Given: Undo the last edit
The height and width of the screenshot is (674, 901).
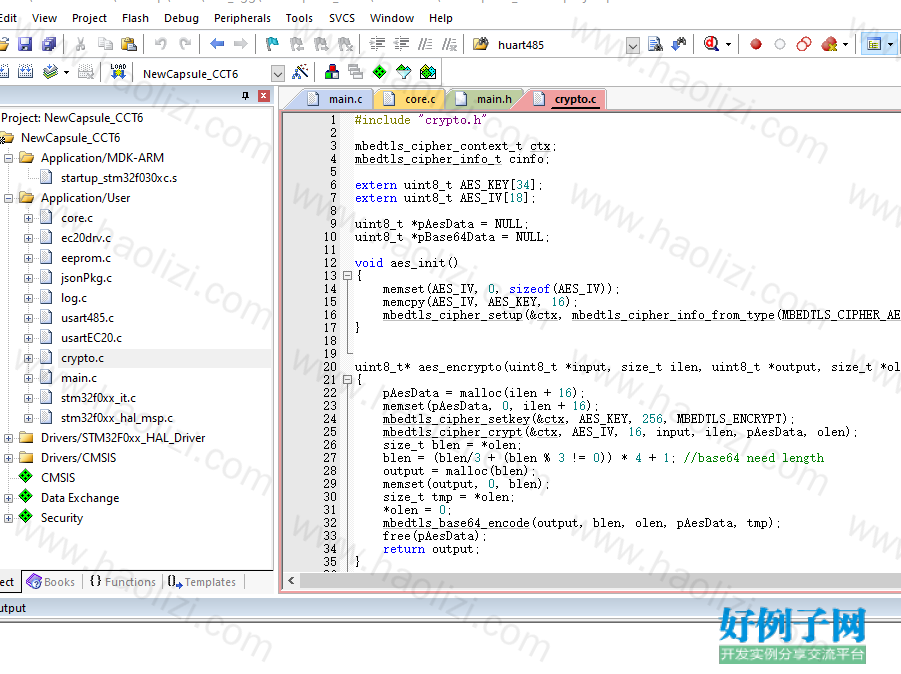Looking at the screenshot, I should click(x=161, y=44).
